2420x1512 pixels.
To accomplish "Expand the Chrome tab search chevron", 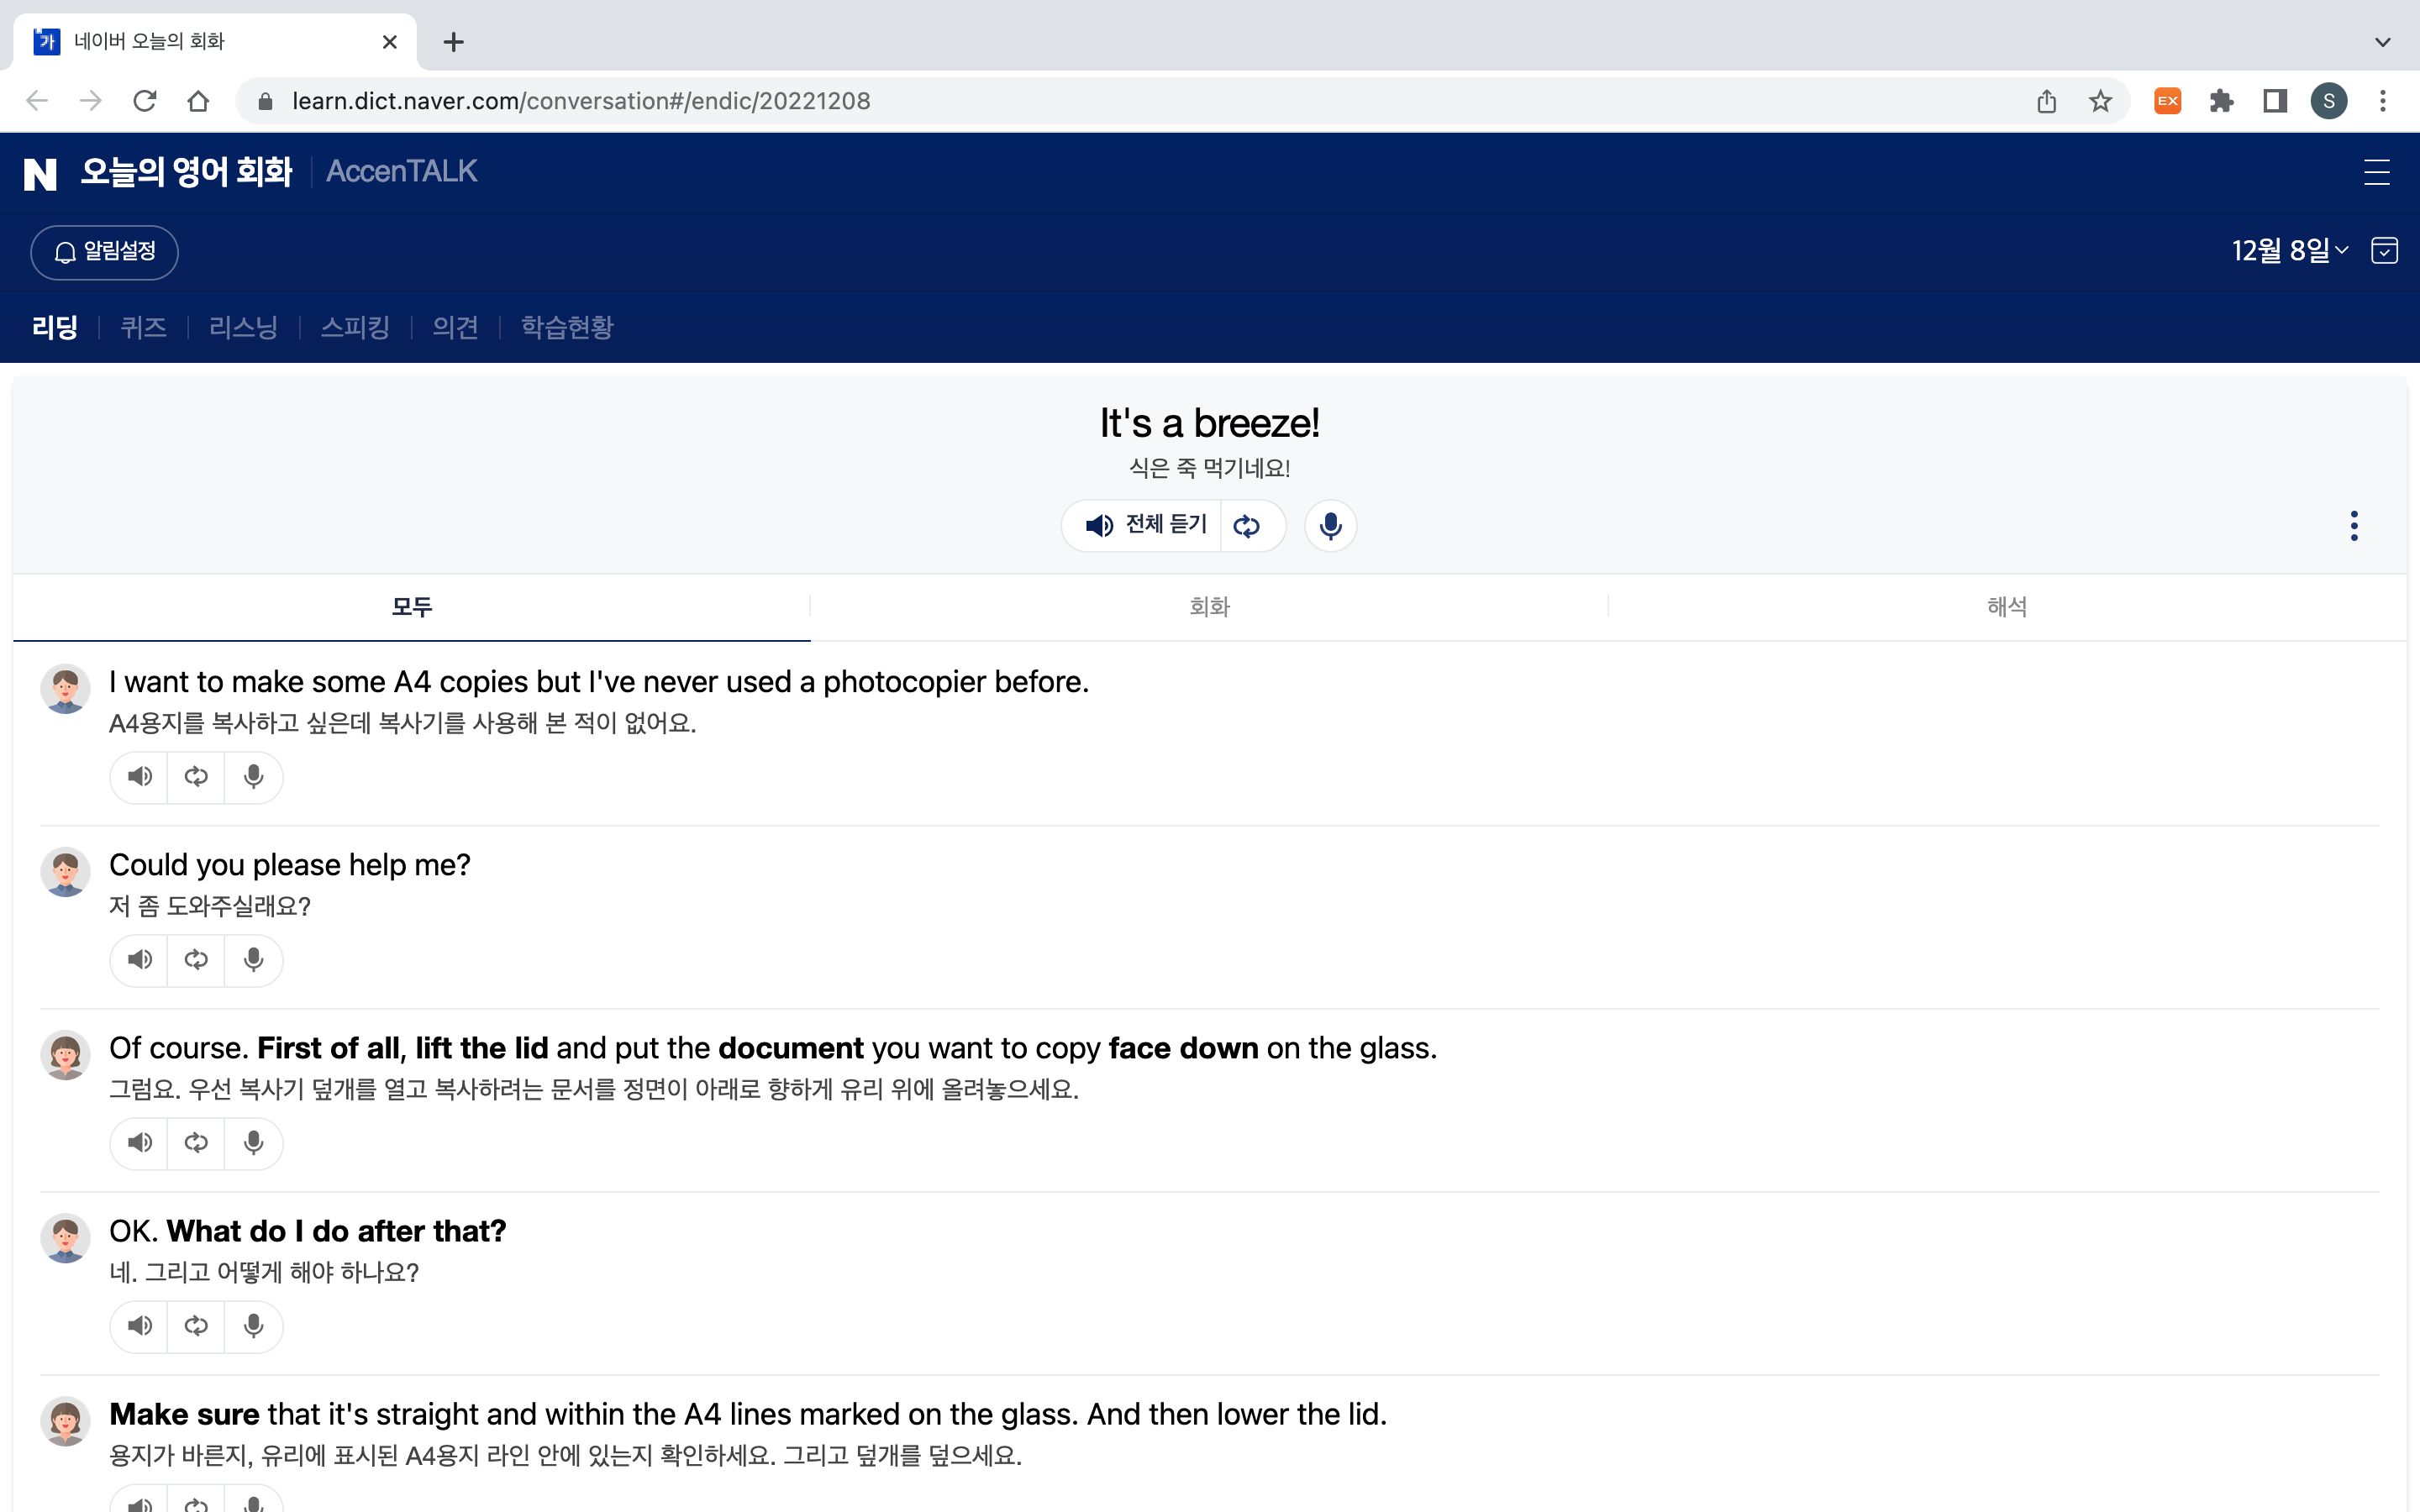I will click(2382, 42).
